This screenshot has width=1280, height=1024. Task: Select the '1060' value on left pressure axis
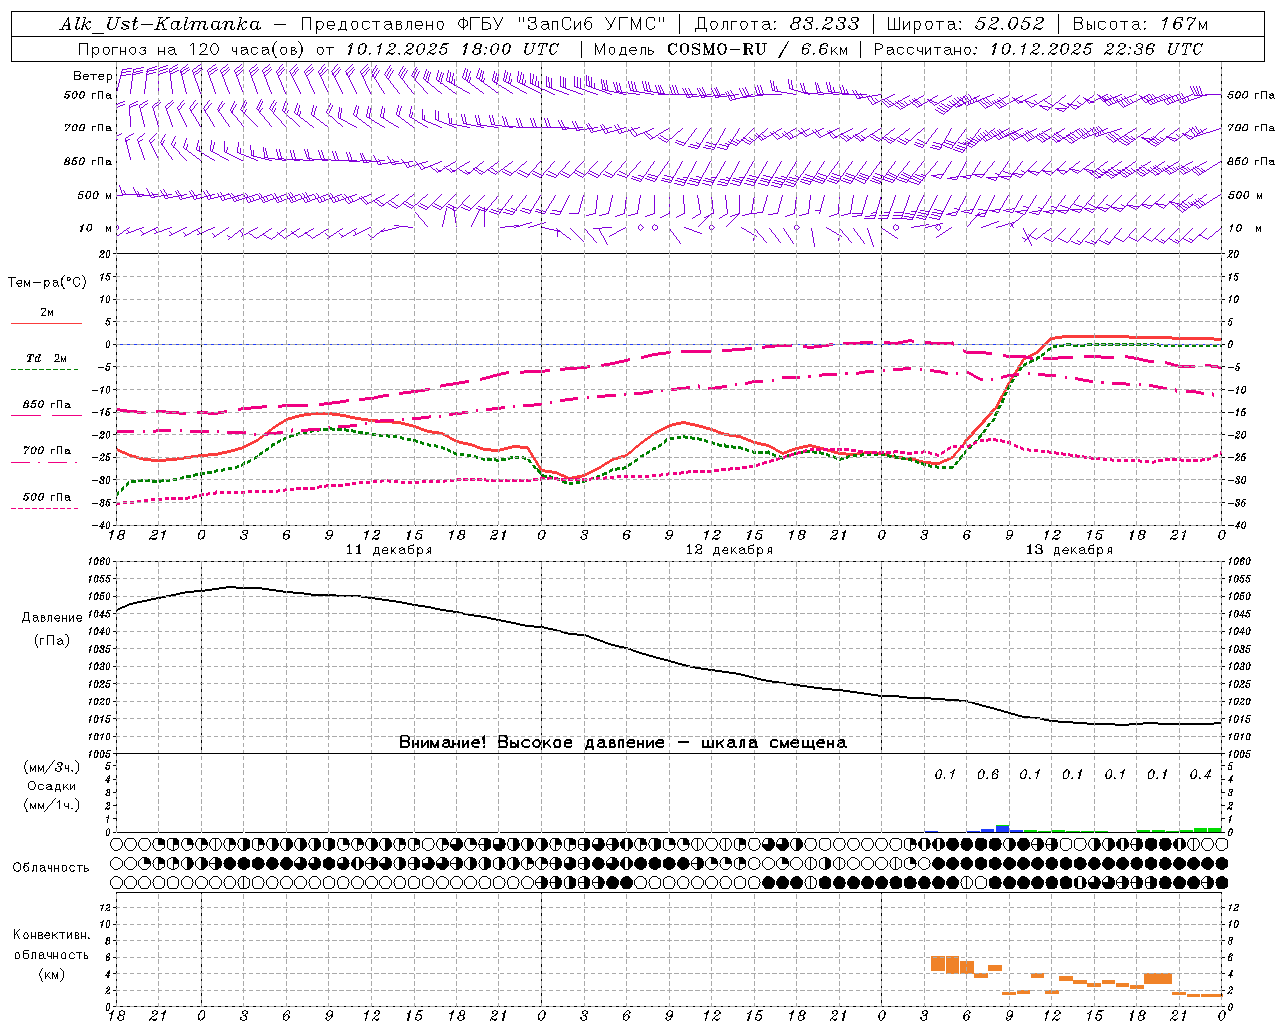pyautogui.click(x=99, y=562)
